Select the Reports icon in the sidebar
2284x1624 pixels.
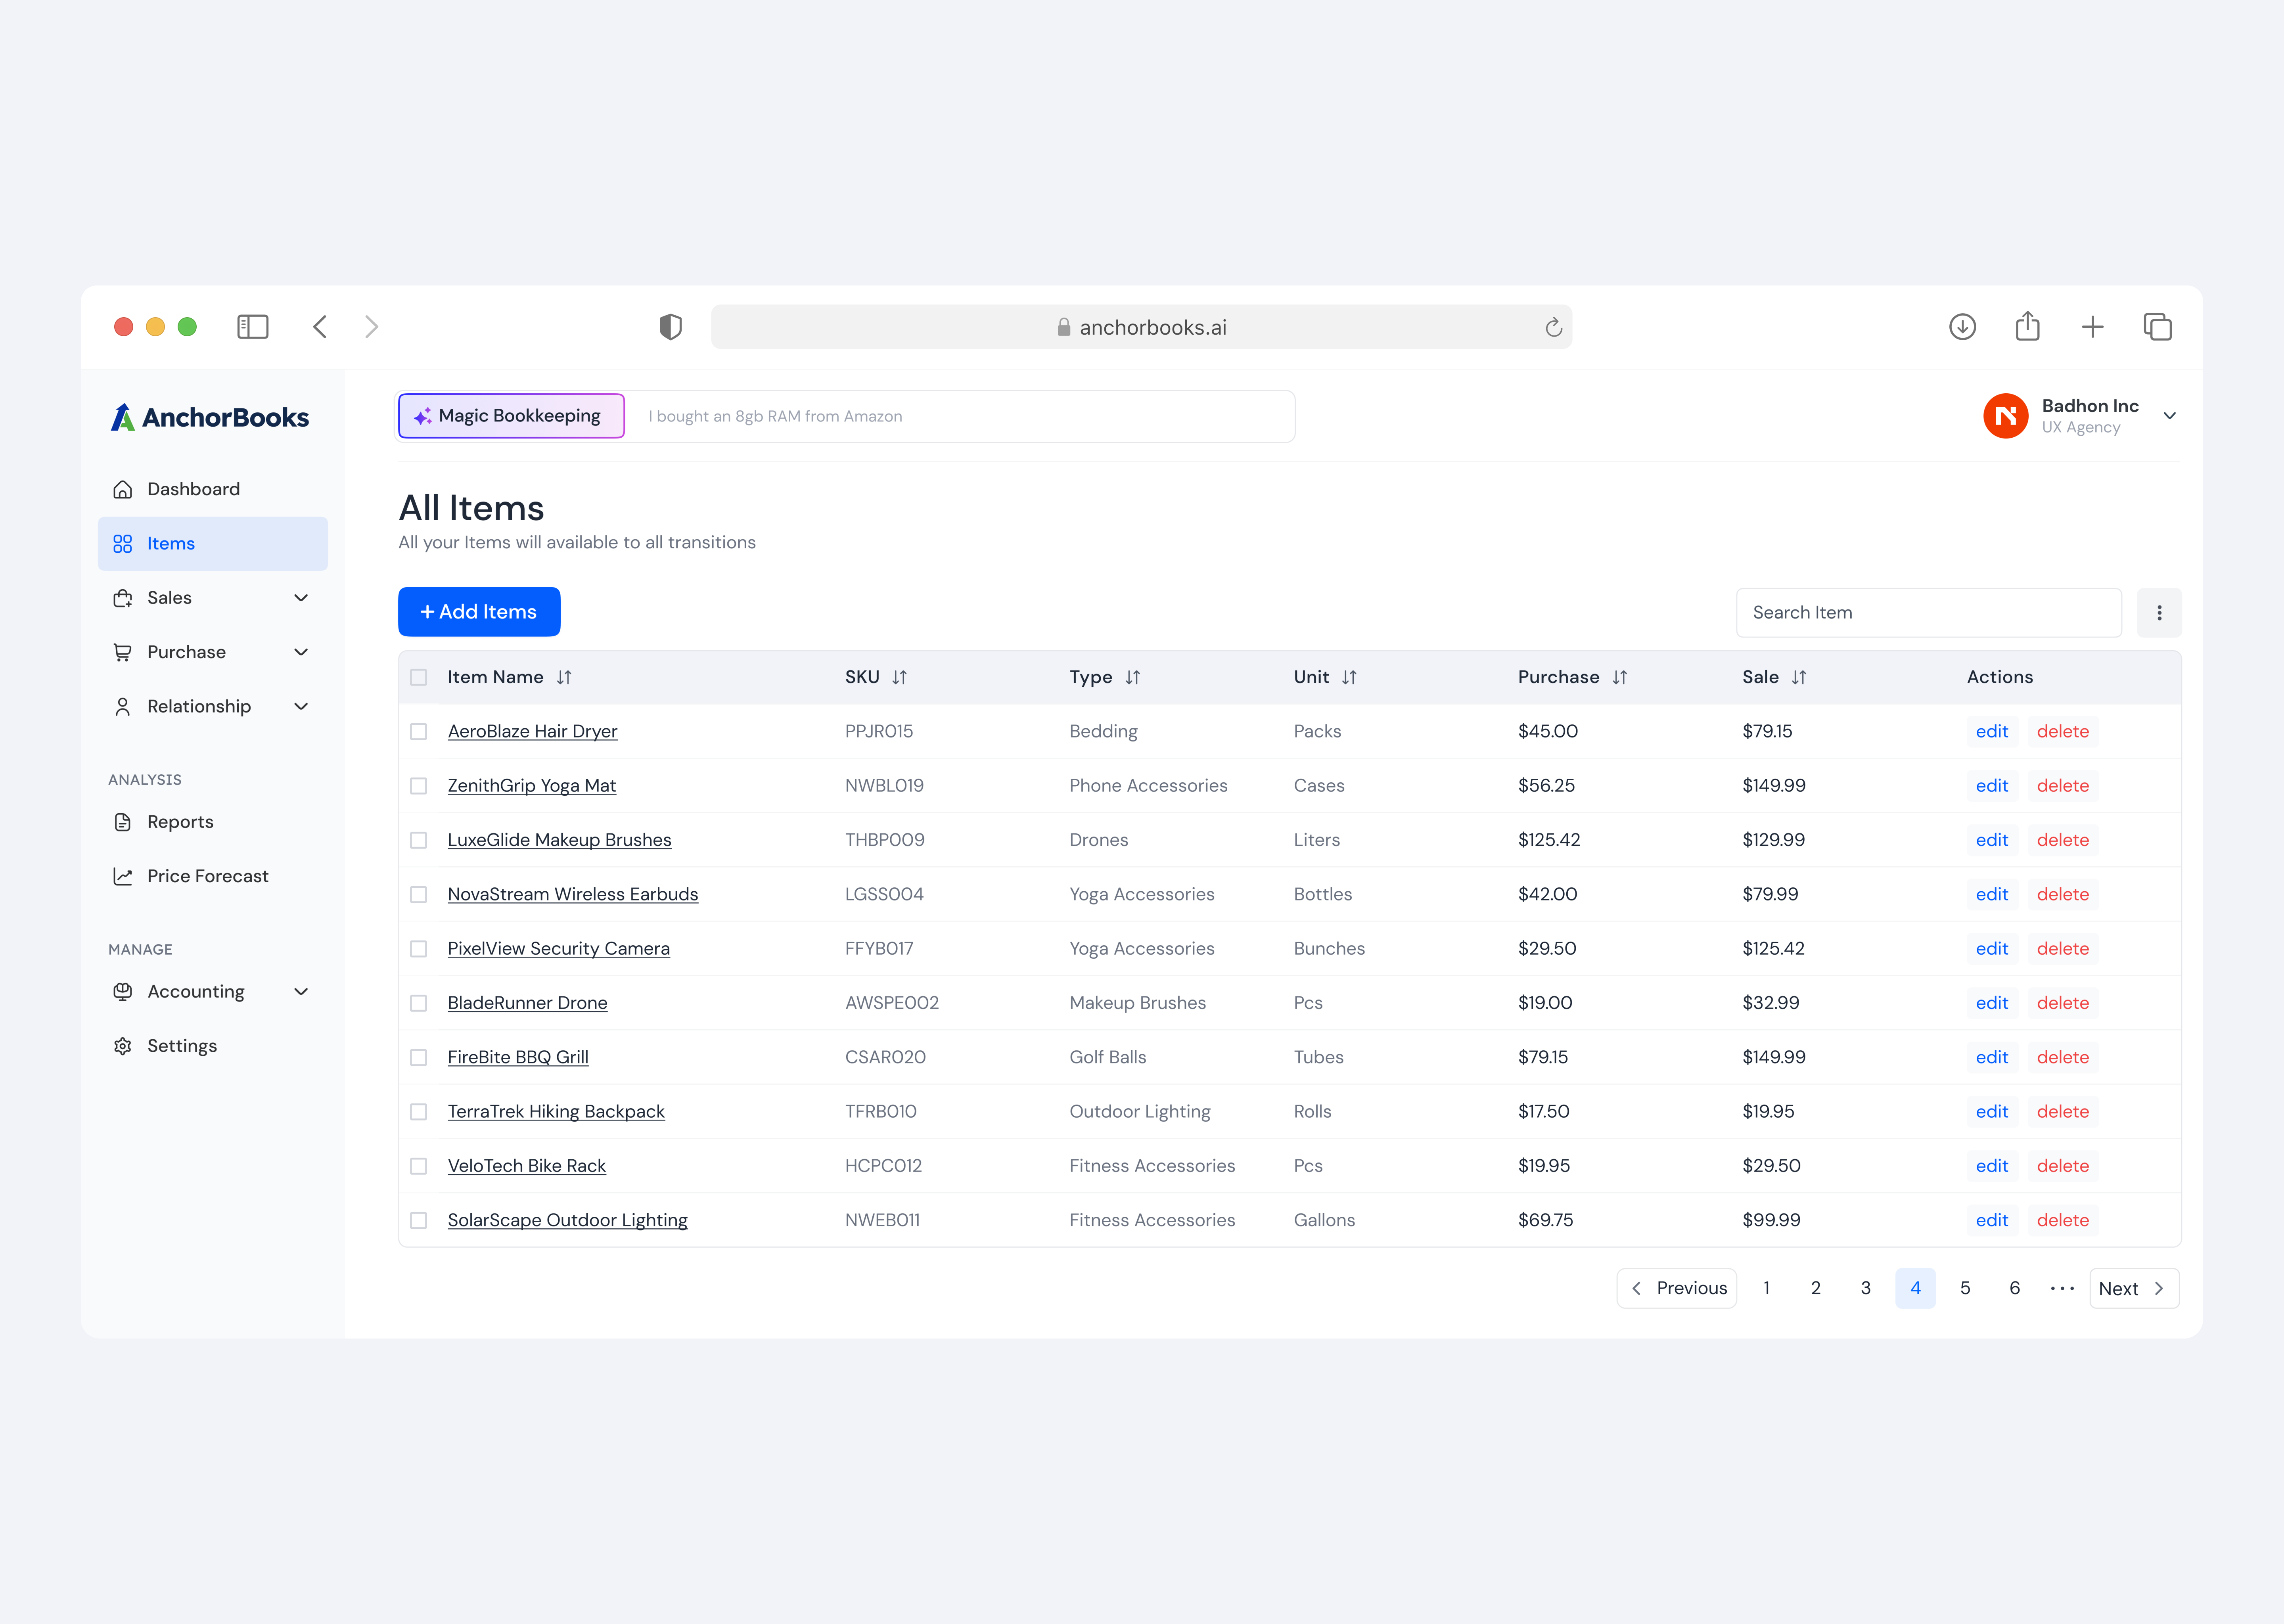(x=122, y=821)
